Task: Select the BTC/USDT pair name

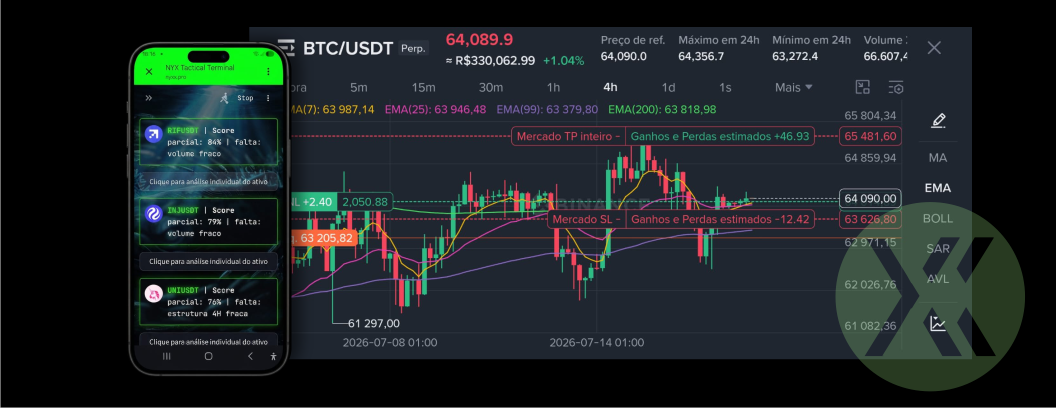Action: pos(348,48)
